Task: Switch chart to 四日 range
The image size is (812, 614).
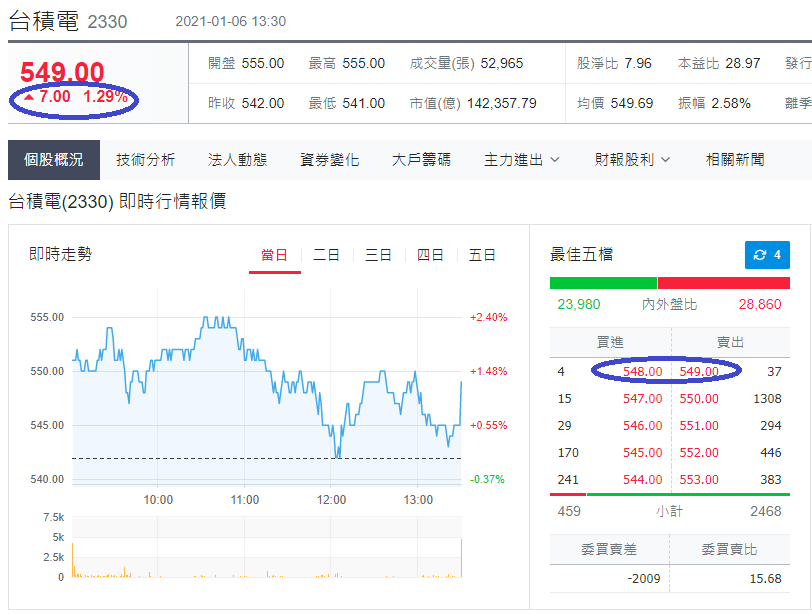Action: coord(430,255)
